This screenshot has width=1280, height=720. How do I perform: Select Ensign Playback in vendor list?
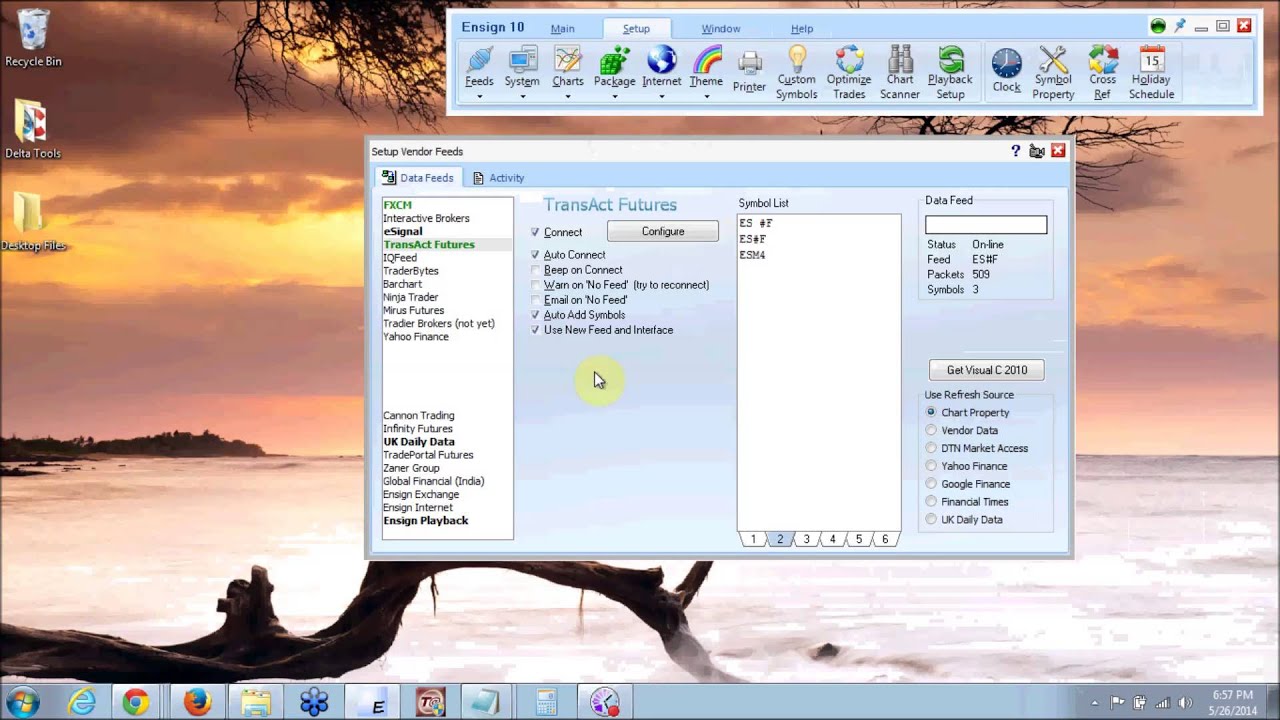(425, 521)
